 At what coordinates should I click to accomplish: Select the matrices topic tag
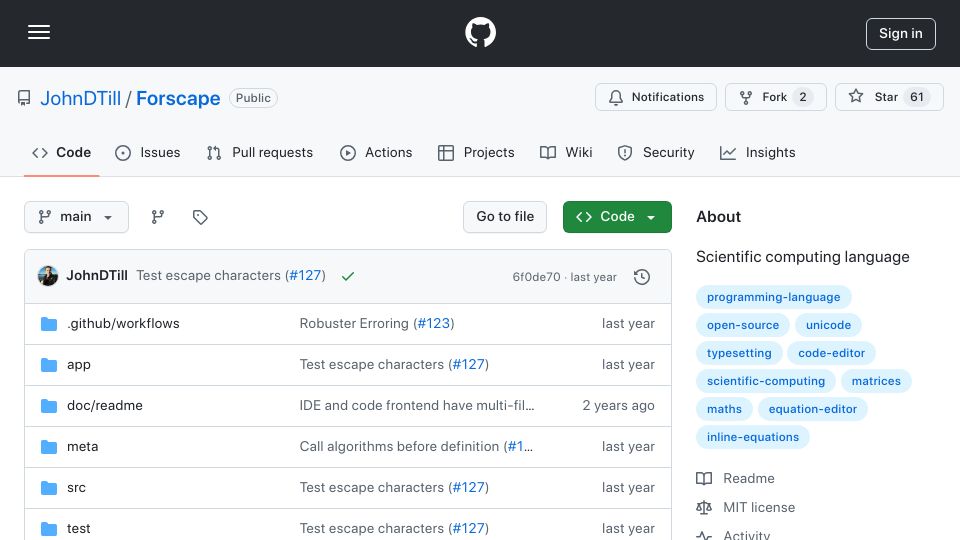tap(876, 381)
